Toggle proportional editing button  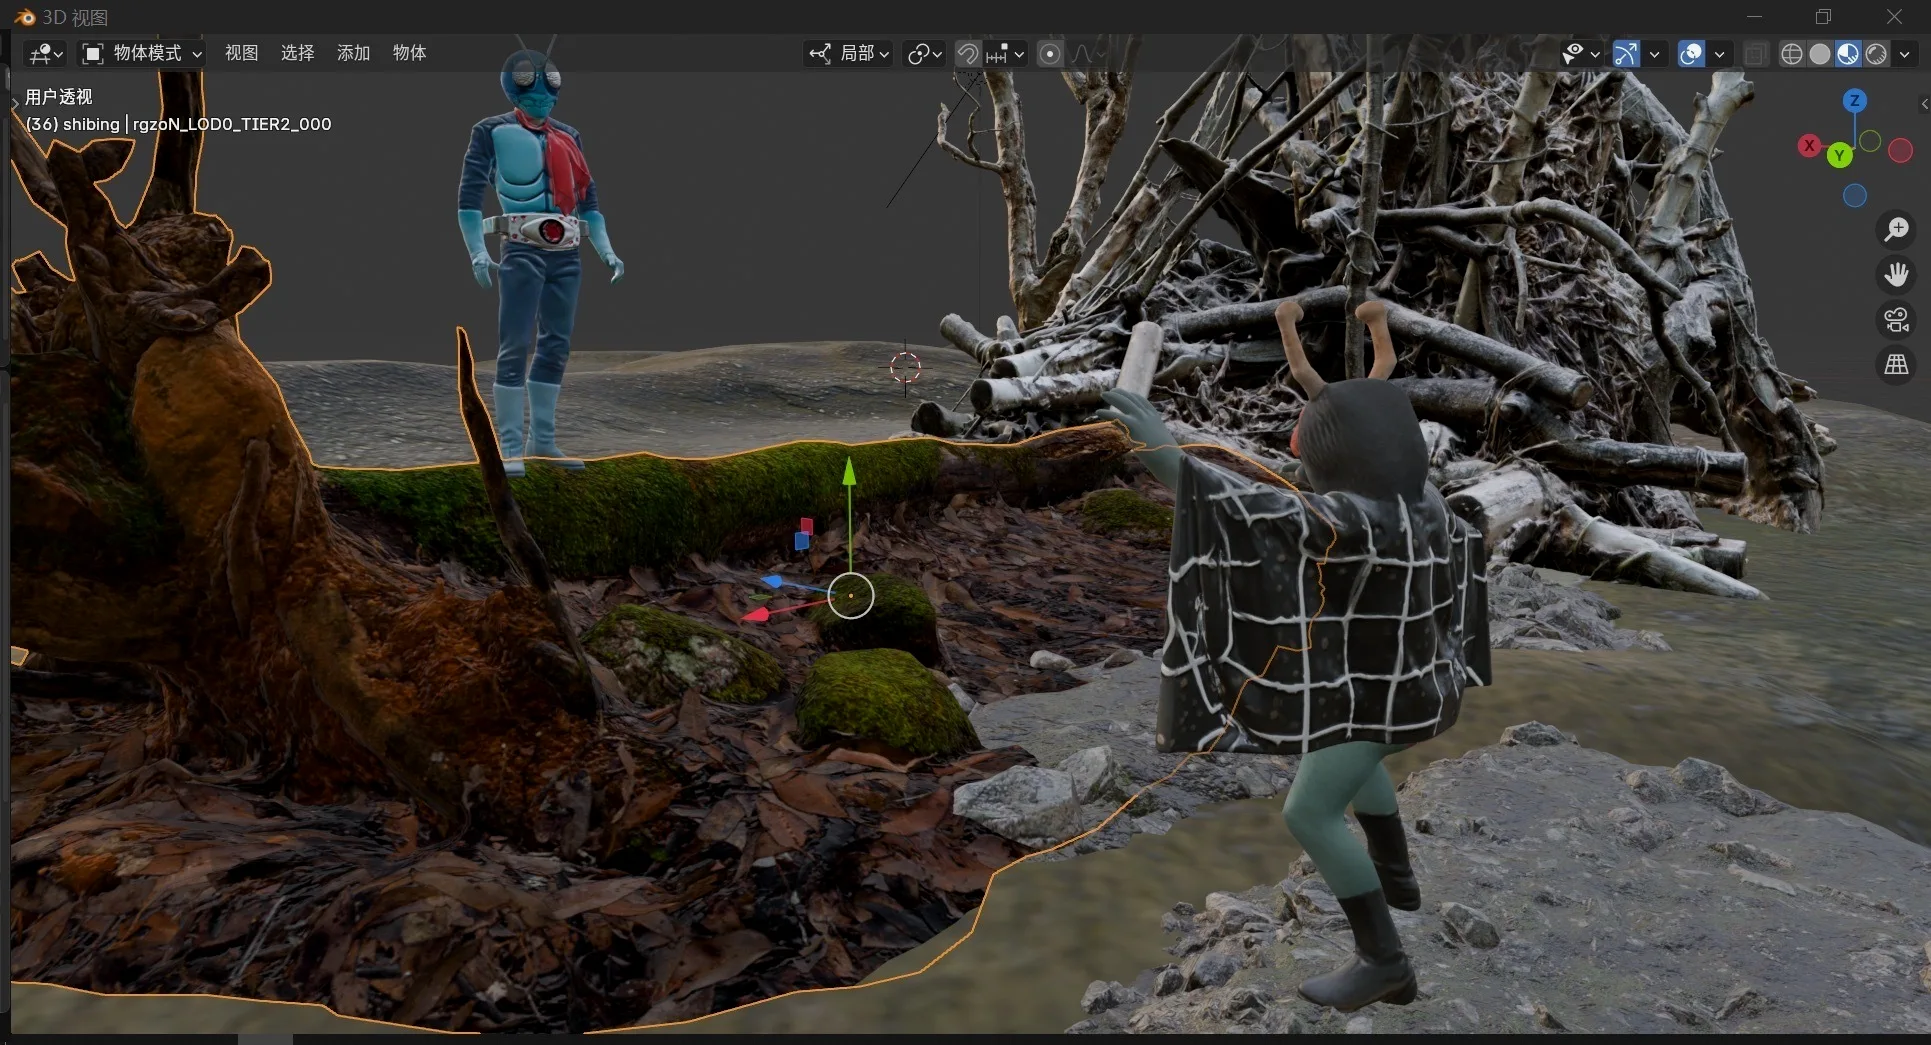tap(1049, 54)
